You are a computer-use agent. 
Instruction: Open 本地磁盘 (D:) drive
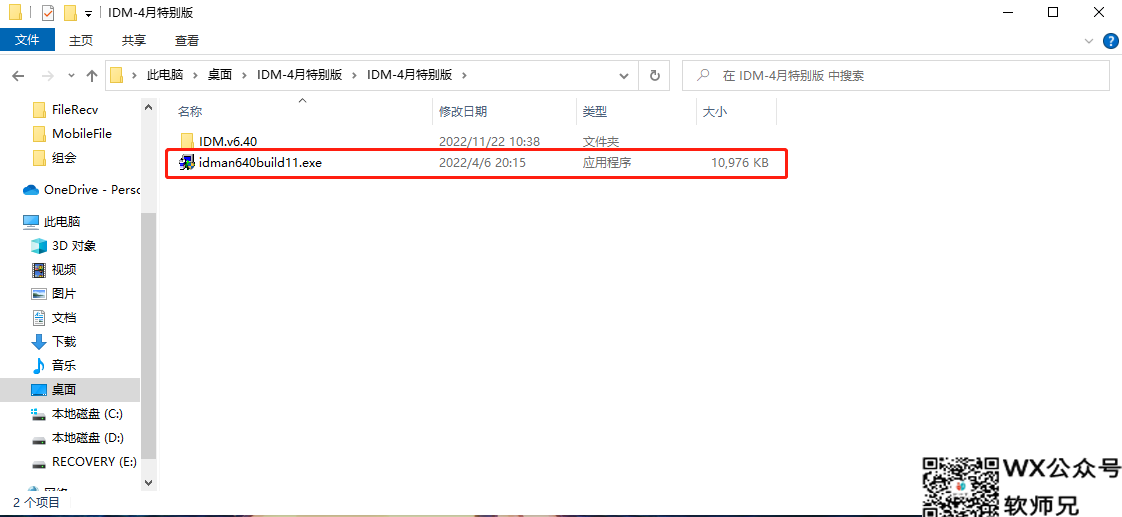click(87, 438)
